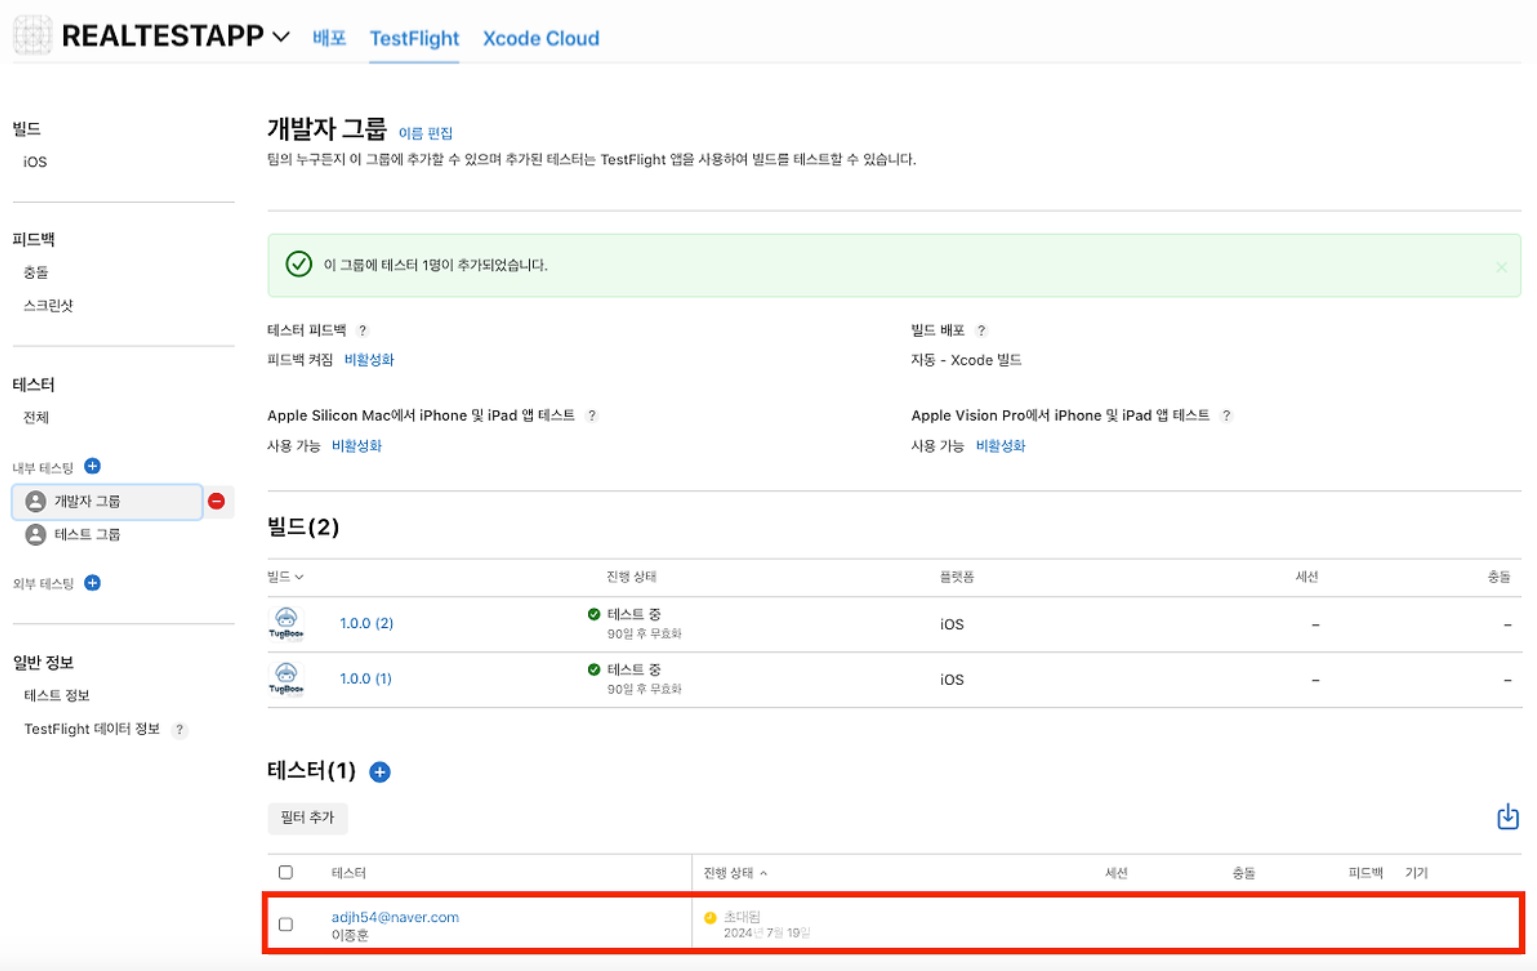Switch to the Xcode Cloud tab
The width and height of the screenshot is (1537, 971).
coord(541,38)
